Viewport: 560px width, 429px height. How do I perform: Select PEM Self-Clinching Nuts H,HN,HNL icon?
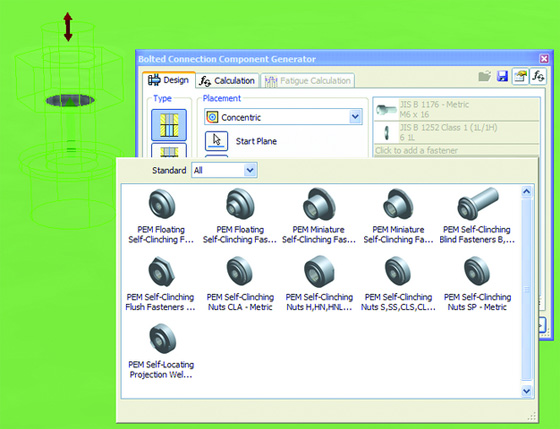[319, 272]
